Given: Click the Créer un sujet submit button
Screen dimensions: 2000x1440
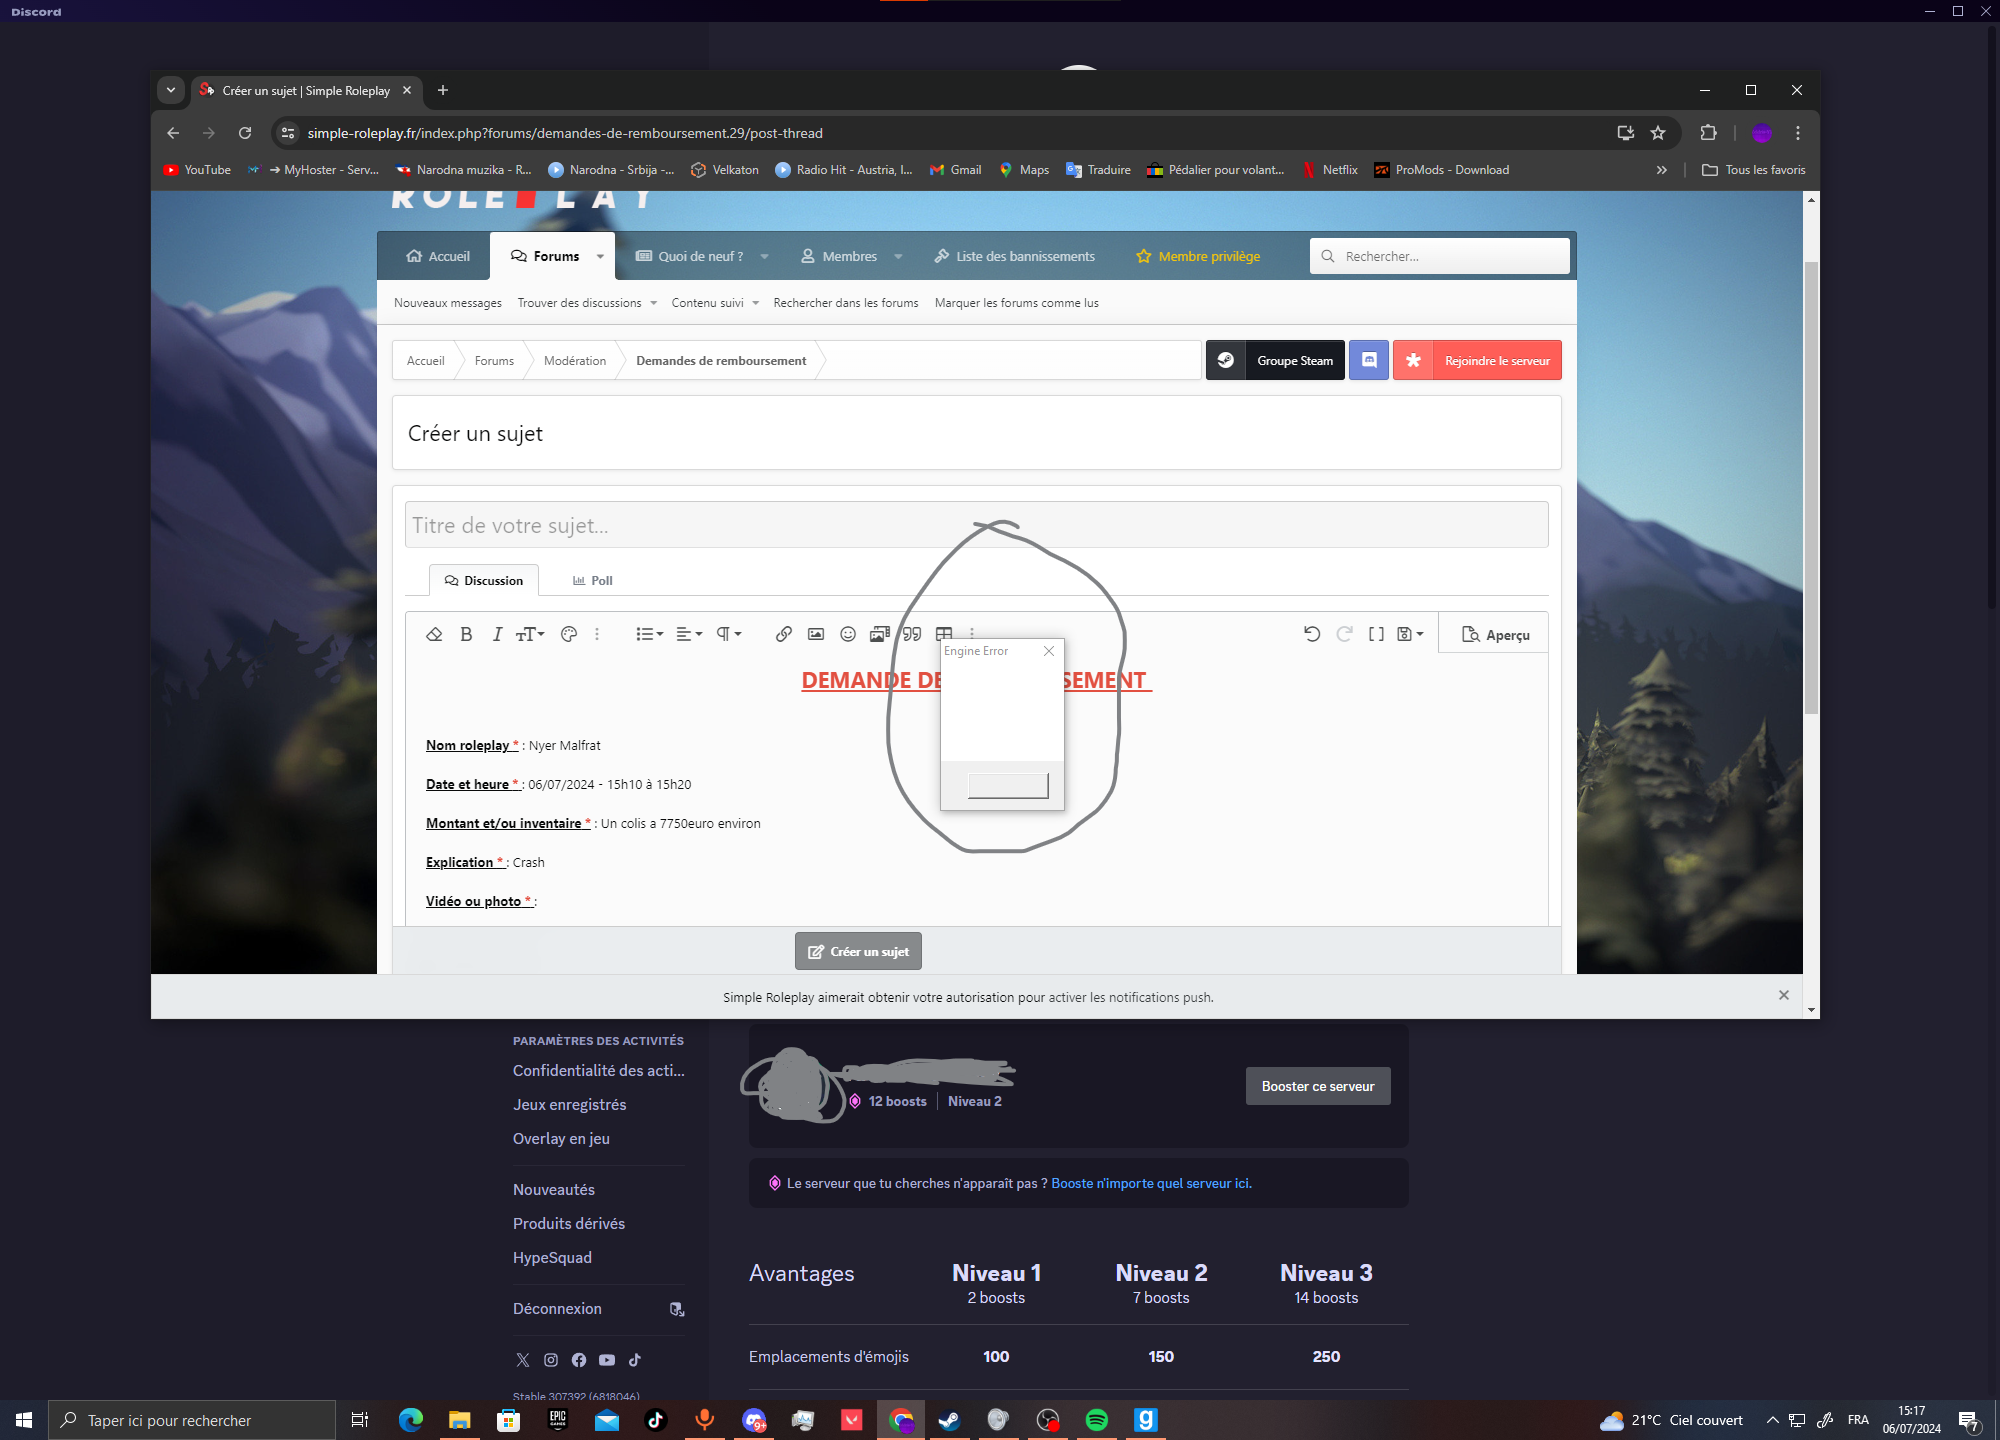Looking at the screenshot, I should coord(858,951).
